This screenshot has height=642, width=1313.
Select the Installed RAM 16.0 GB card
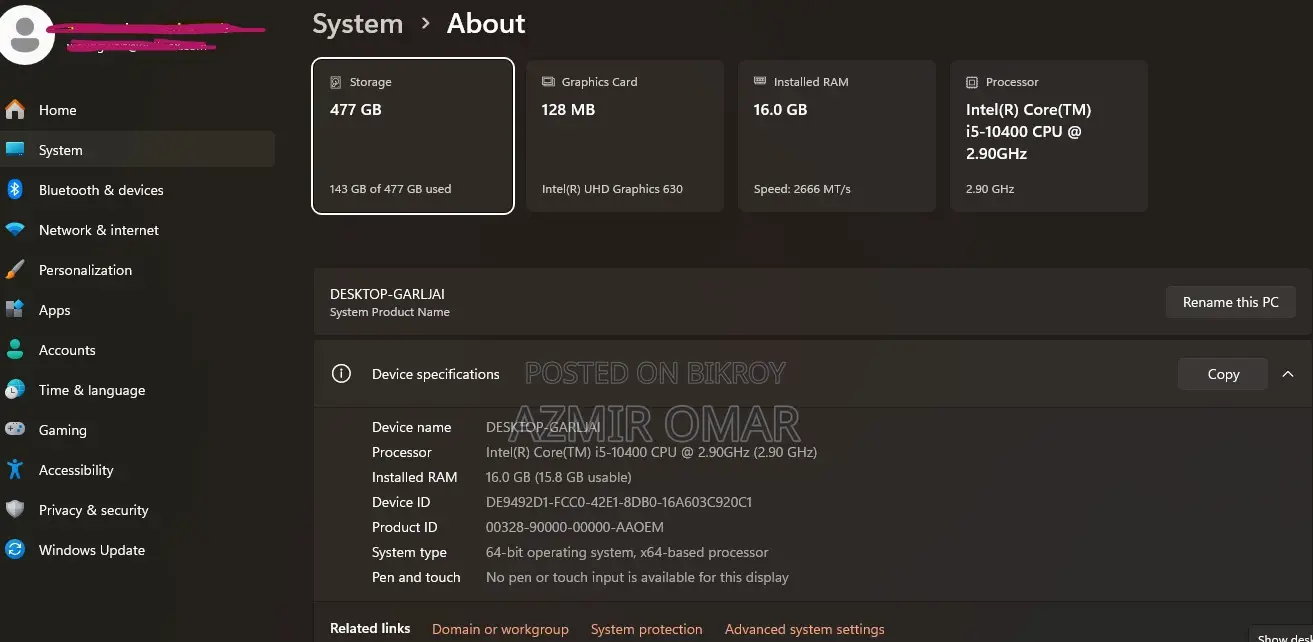click(837, 136)
